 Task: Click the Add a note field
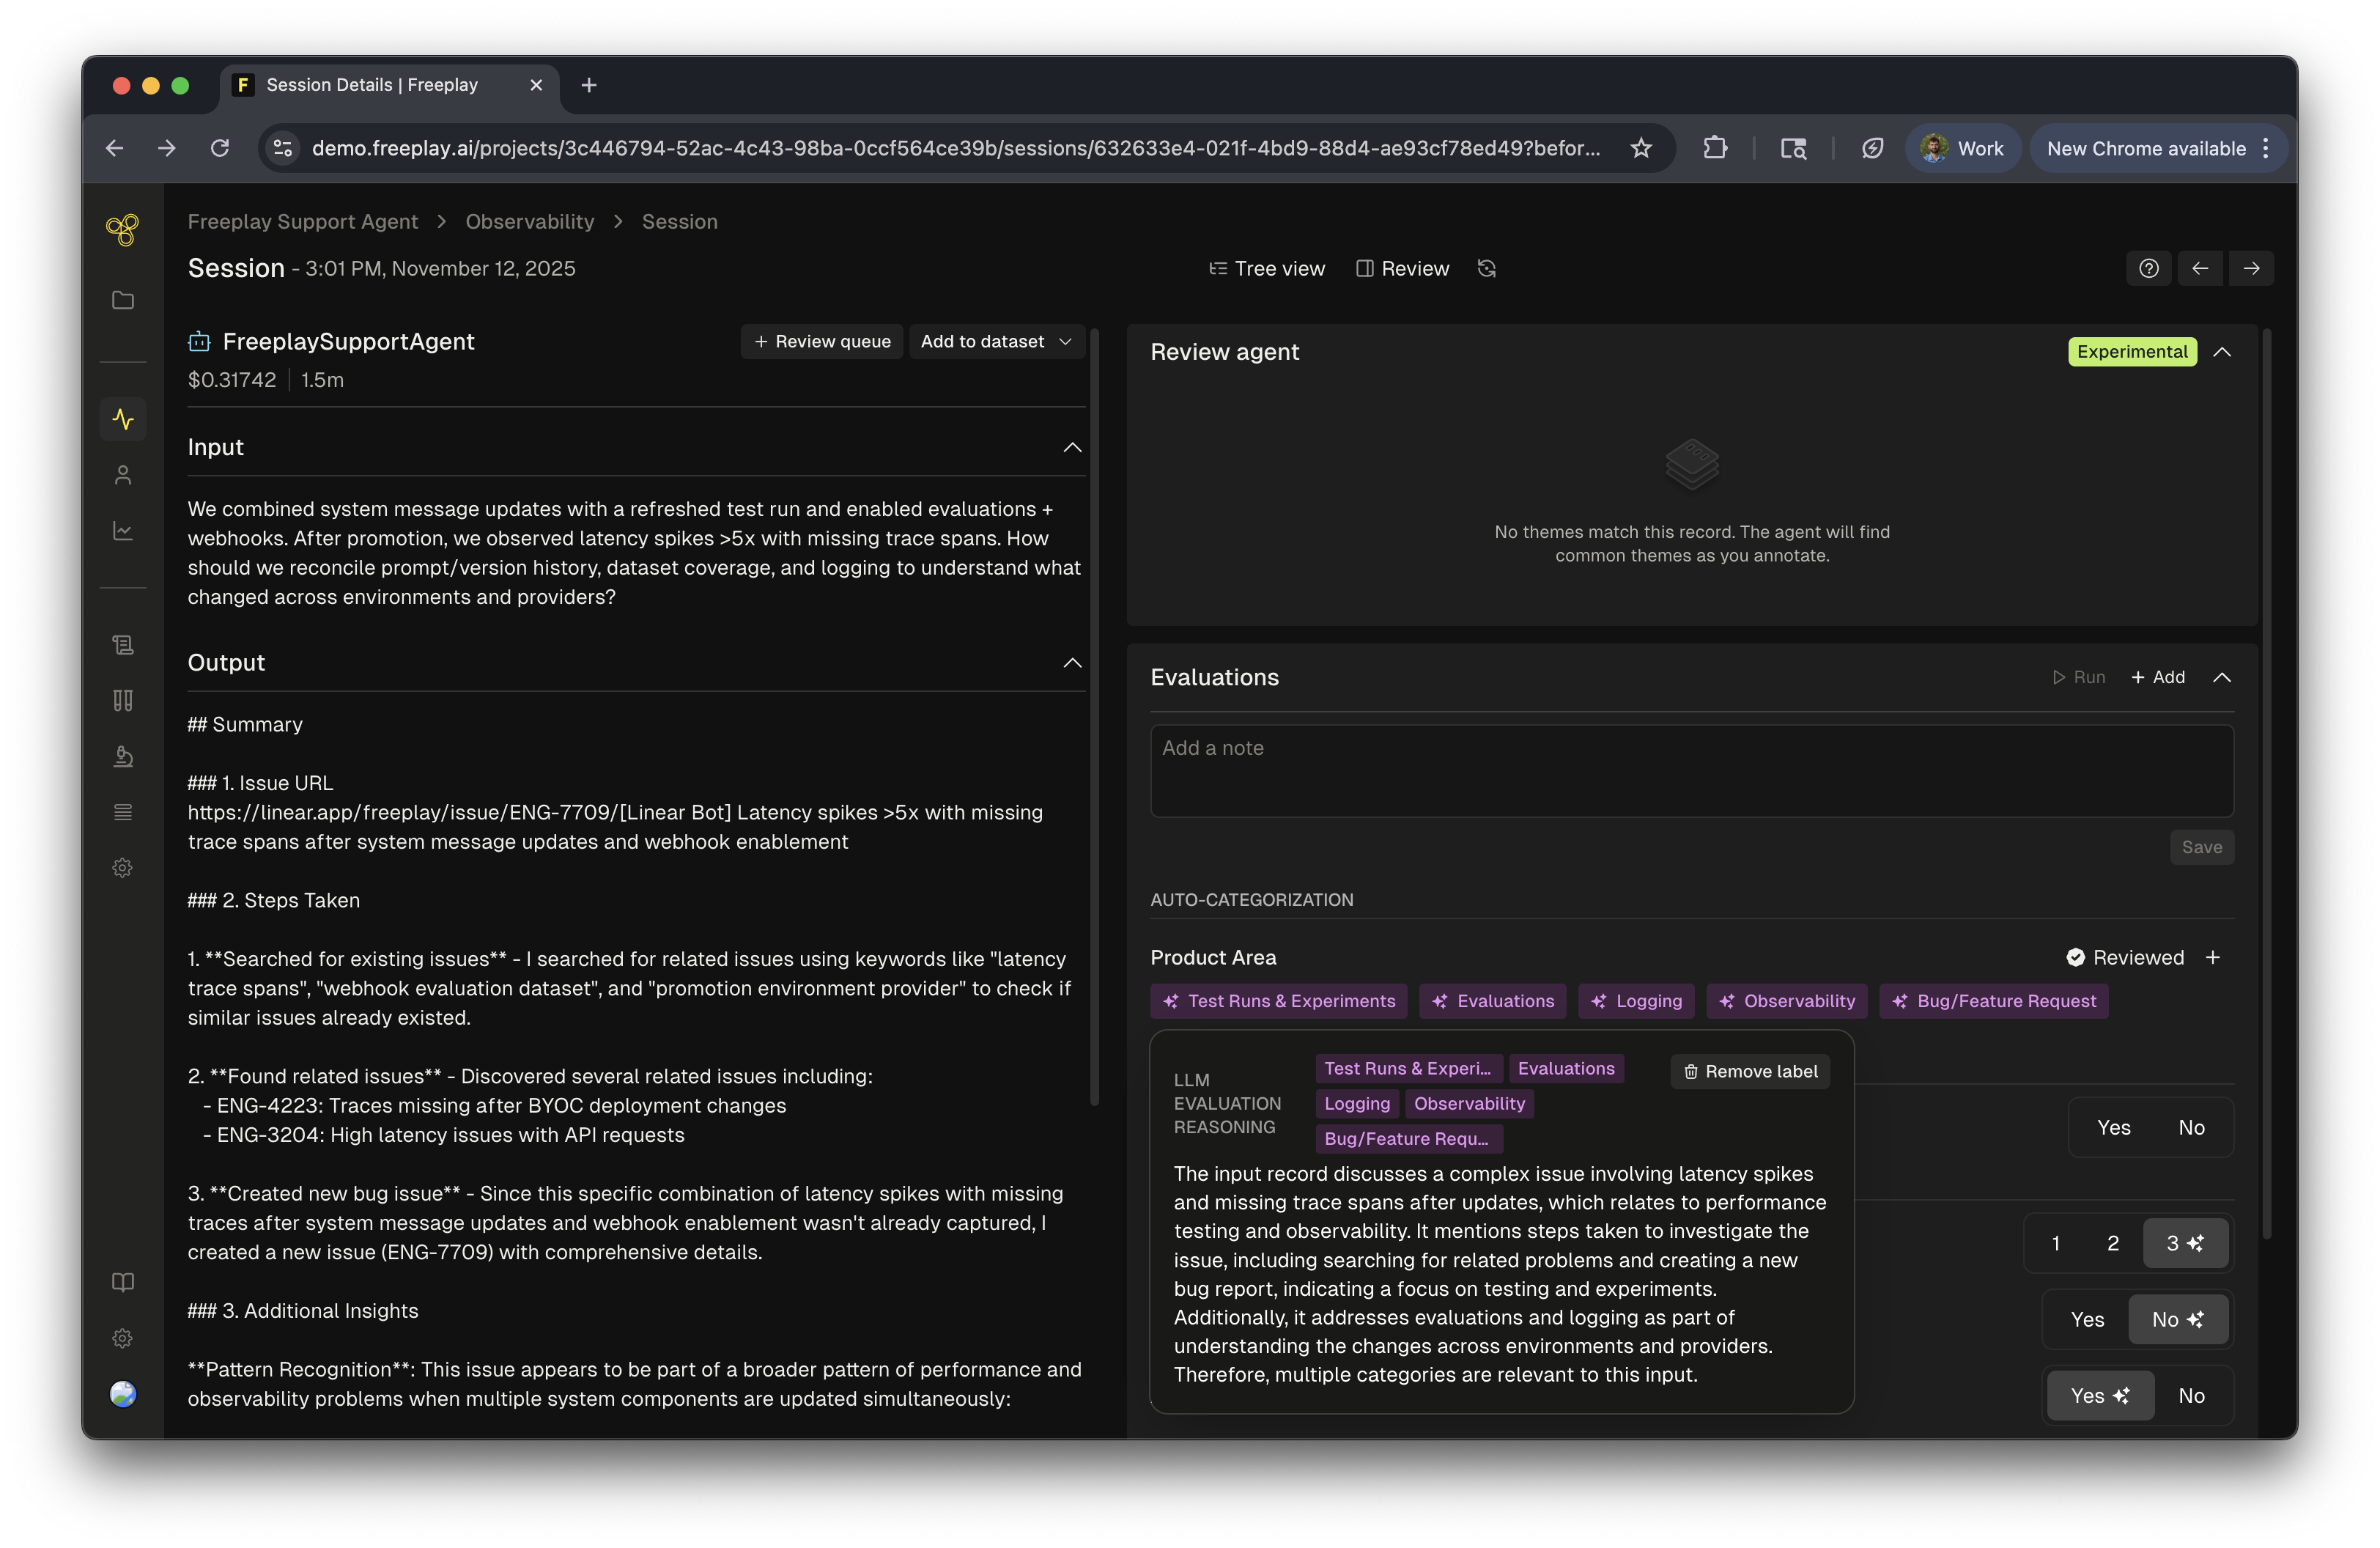point(1691,770)
